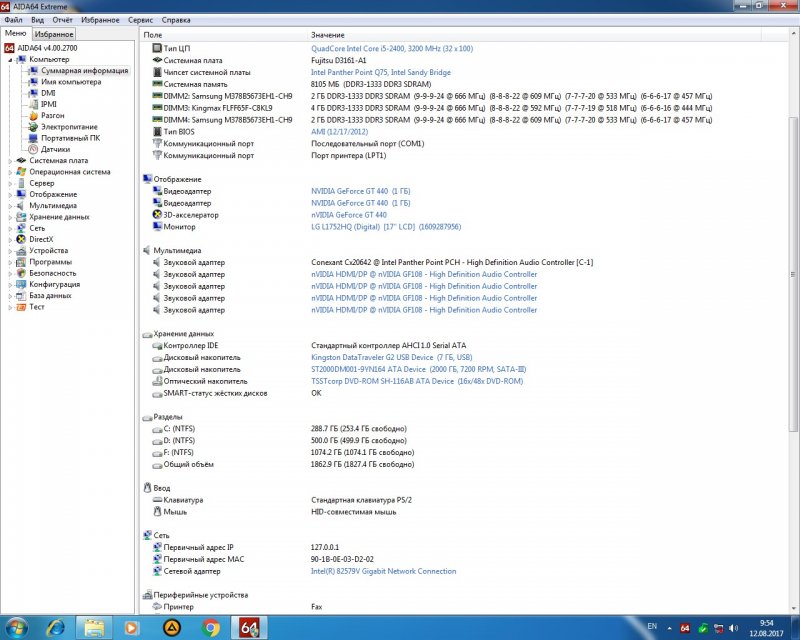Click the Тест icon in the tree
The height and width of the screenshot is (640, 800).
[22, 307]
